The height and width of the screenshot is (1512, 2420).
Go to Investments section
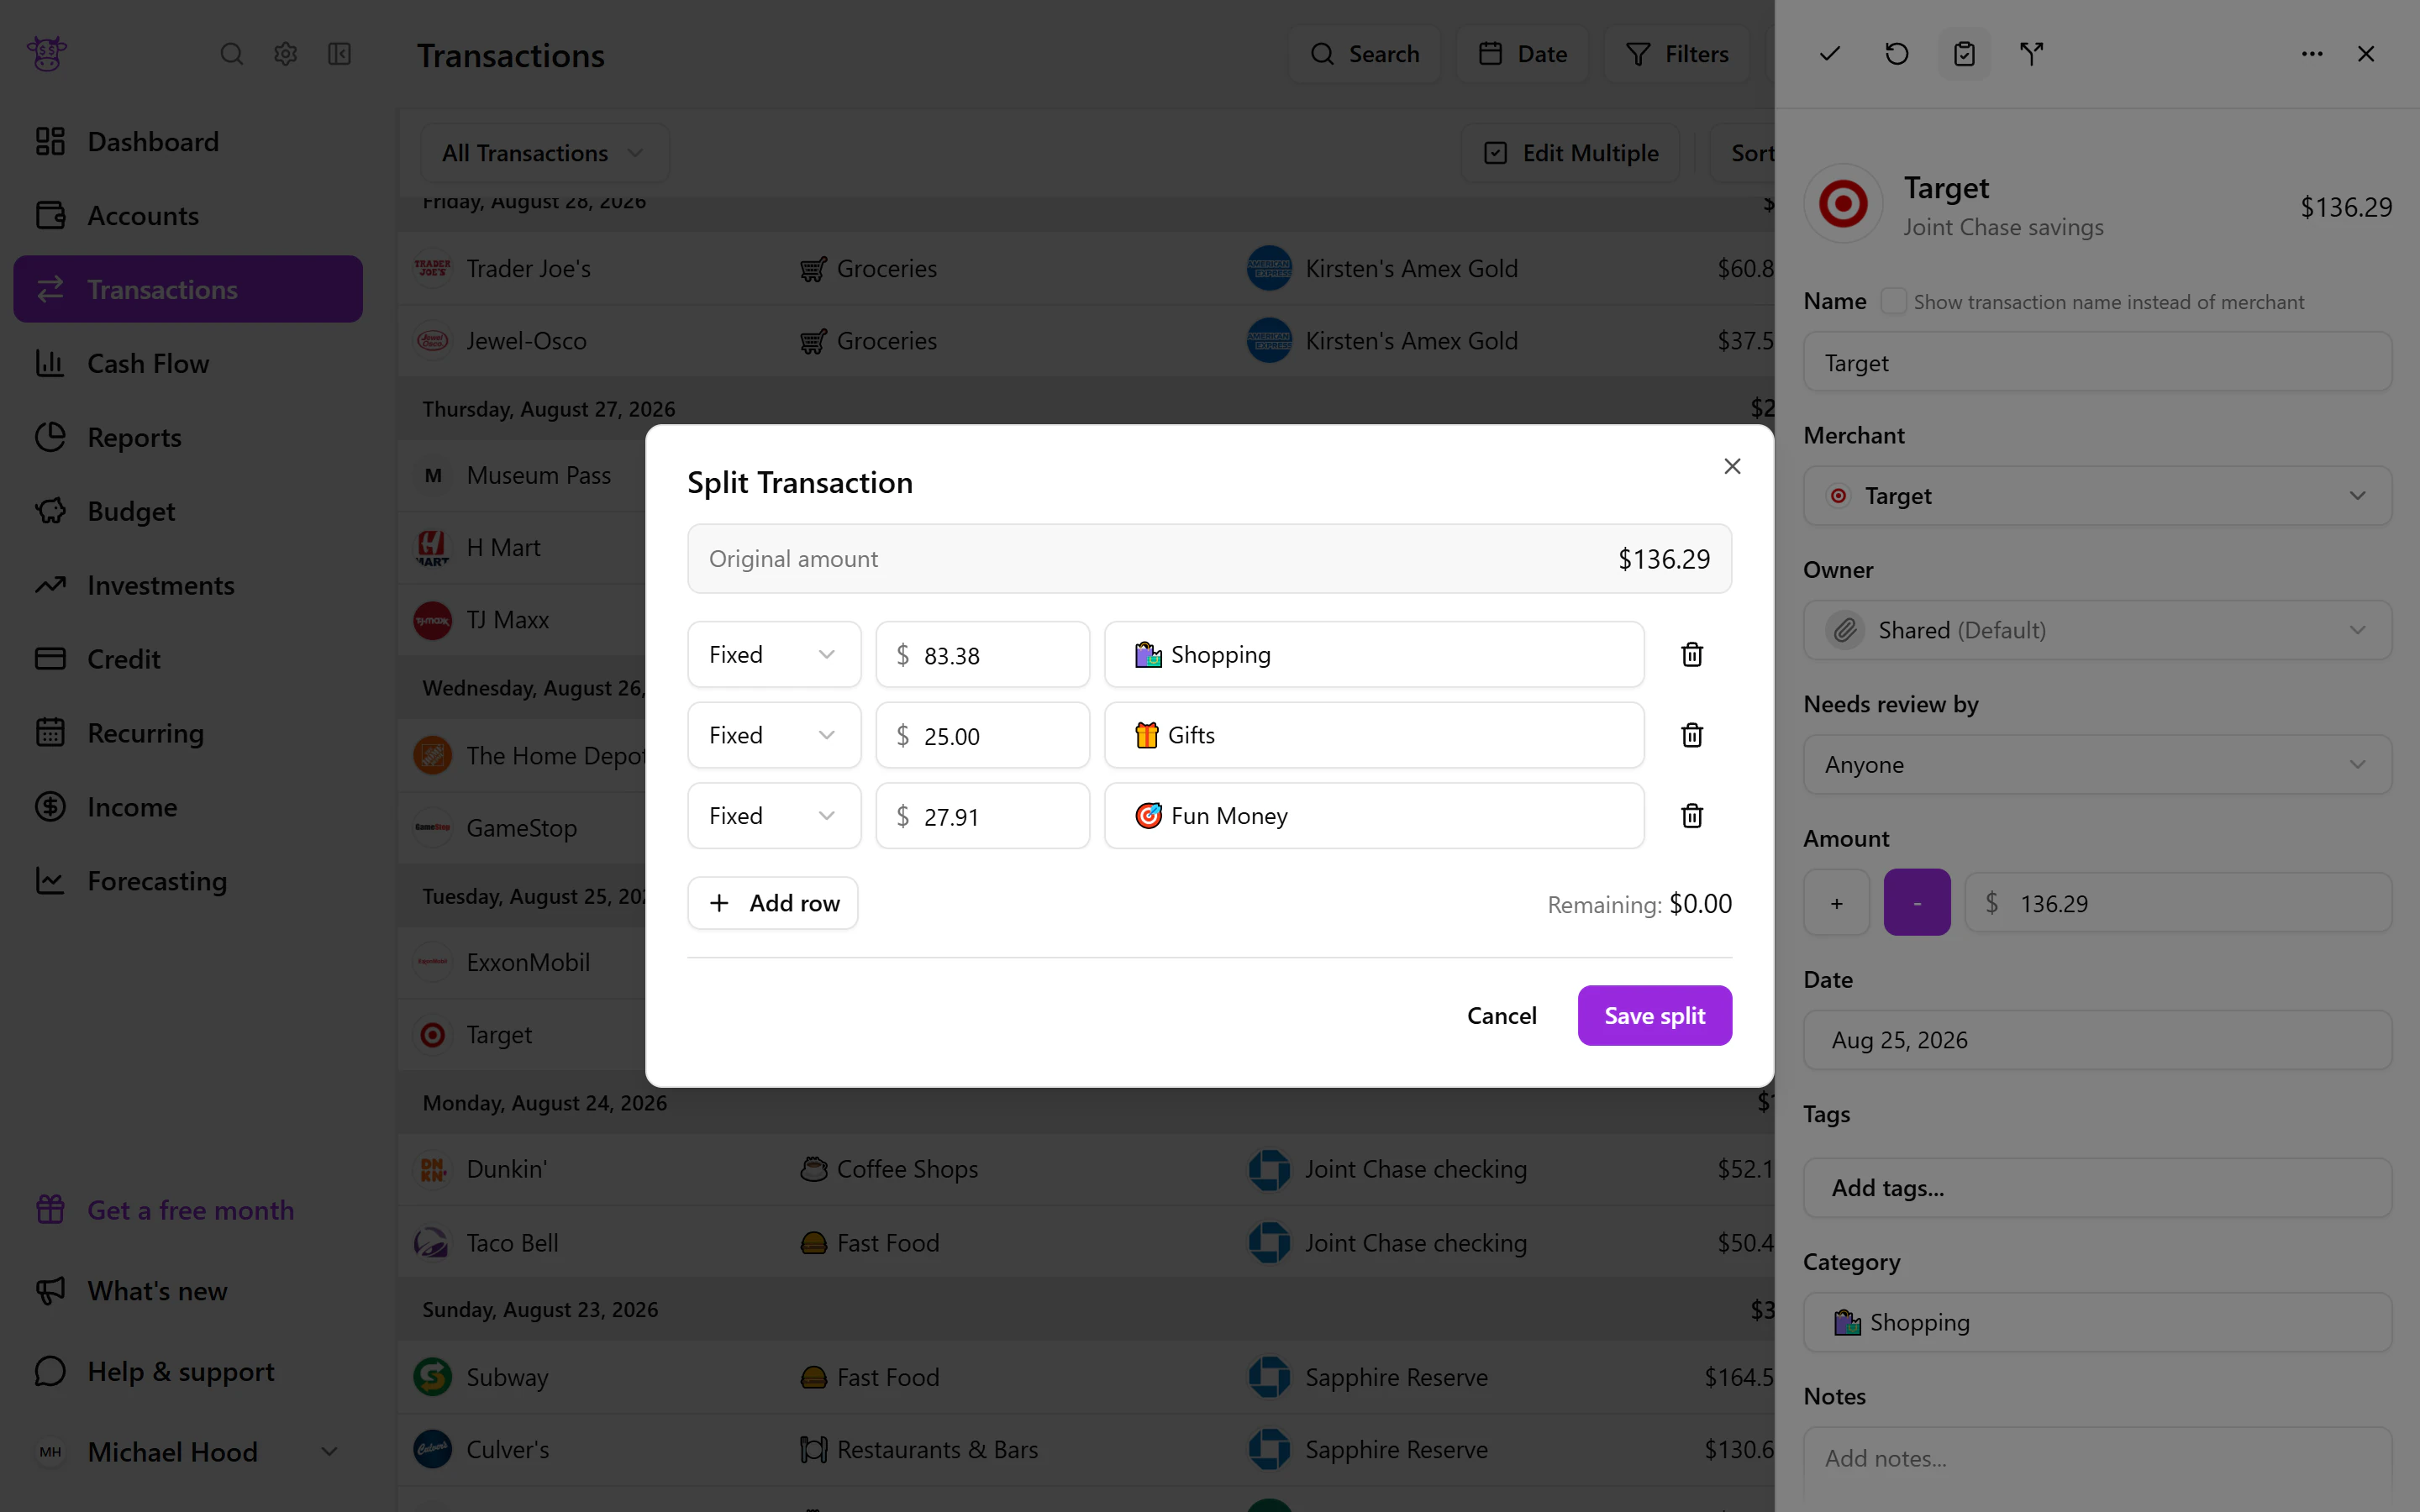tap(188, 585)
